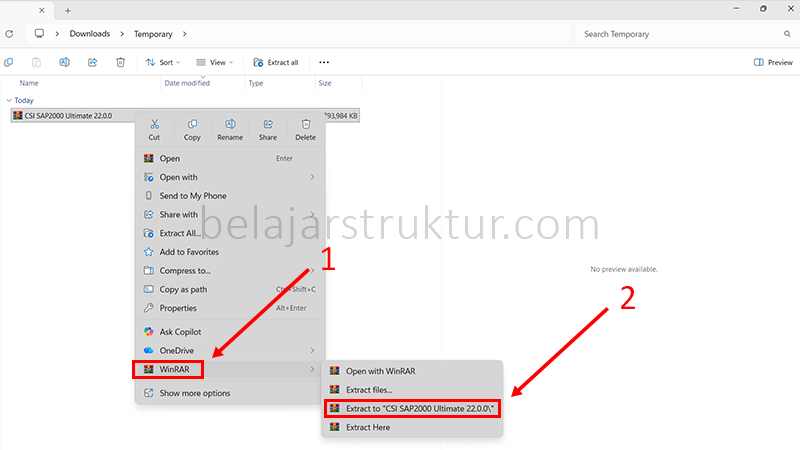This screenshot has width=800, height=450.
Task: Click the Share icon in context menu
Action: pyautogui.click(x=268, y=124)
